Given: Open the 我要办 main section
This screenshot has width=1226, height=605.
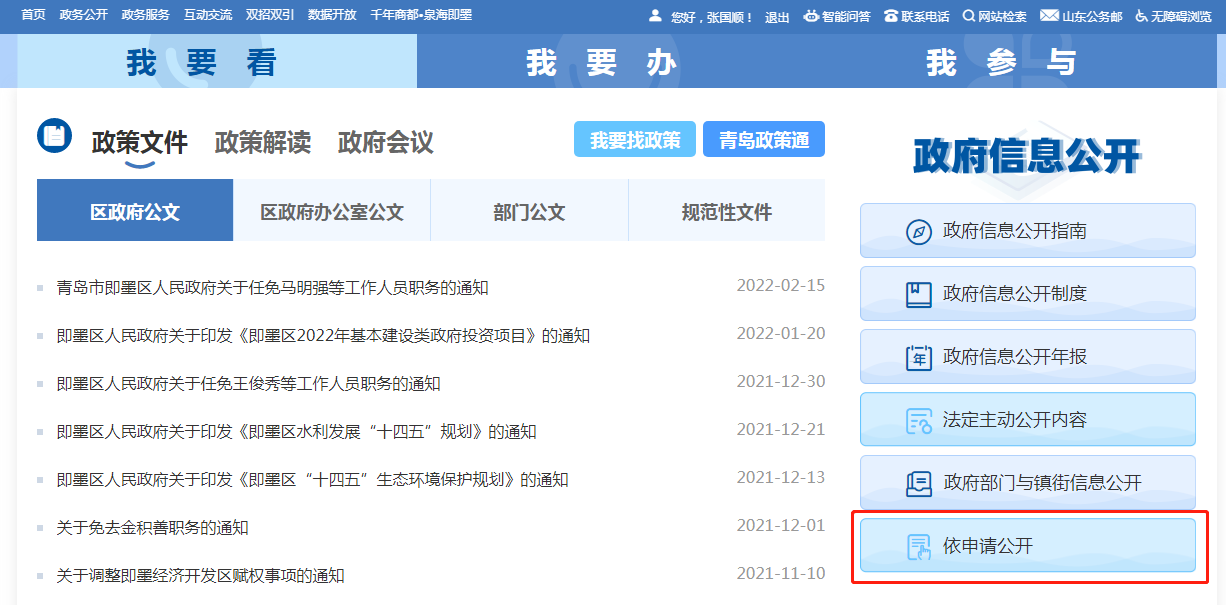Looking at the screenshot, I should pos(601,62).
